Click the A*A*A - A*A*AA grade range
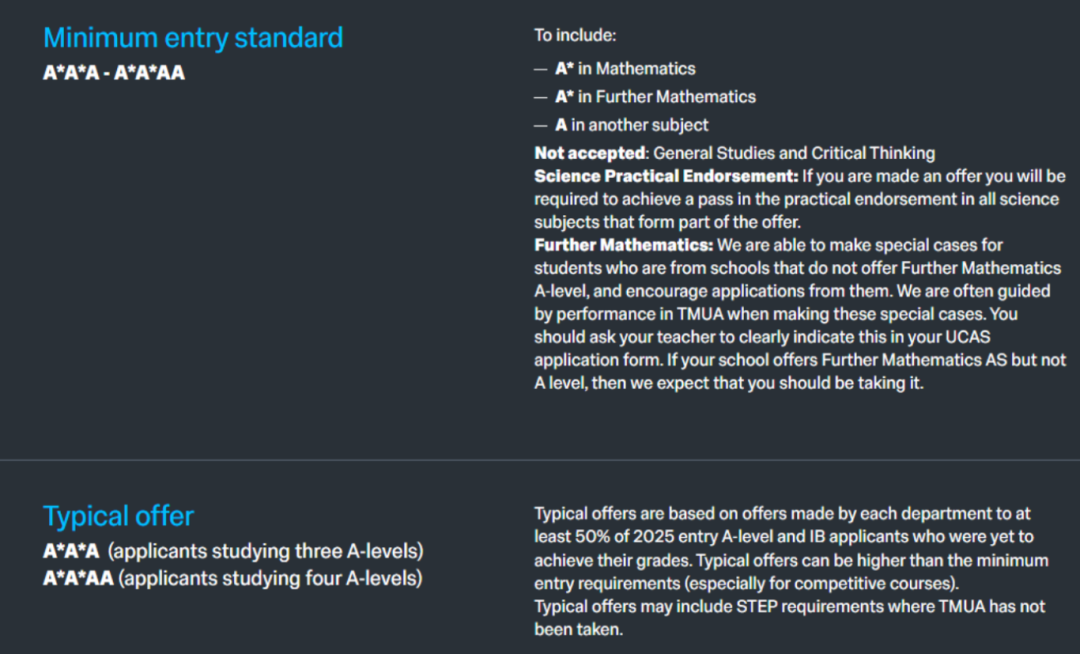The height and width of the screenshot is (654, 1080). tap(114, 73)
